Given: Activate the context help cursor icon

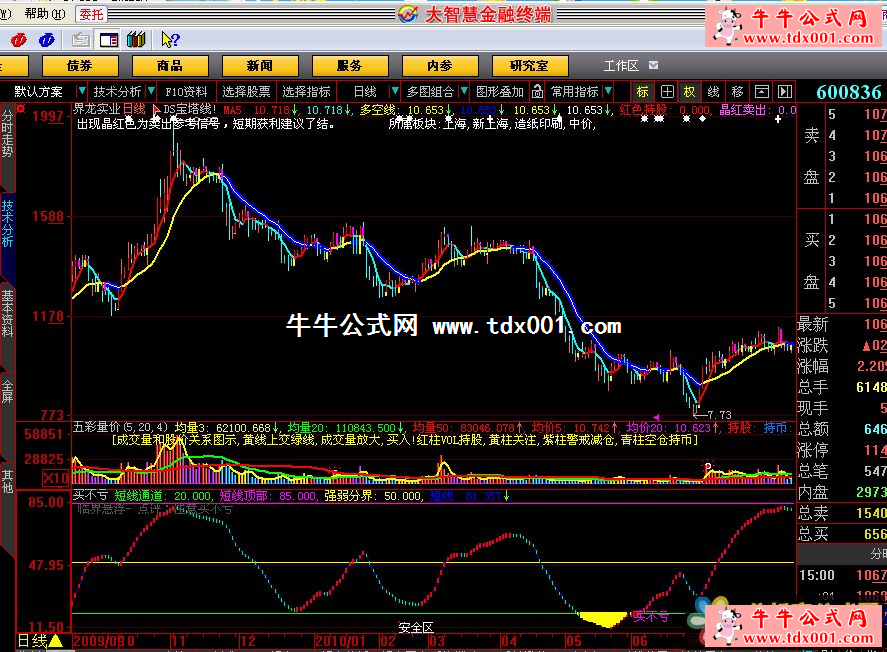Looking at the screenshot, I should click(x=170, y=40).
